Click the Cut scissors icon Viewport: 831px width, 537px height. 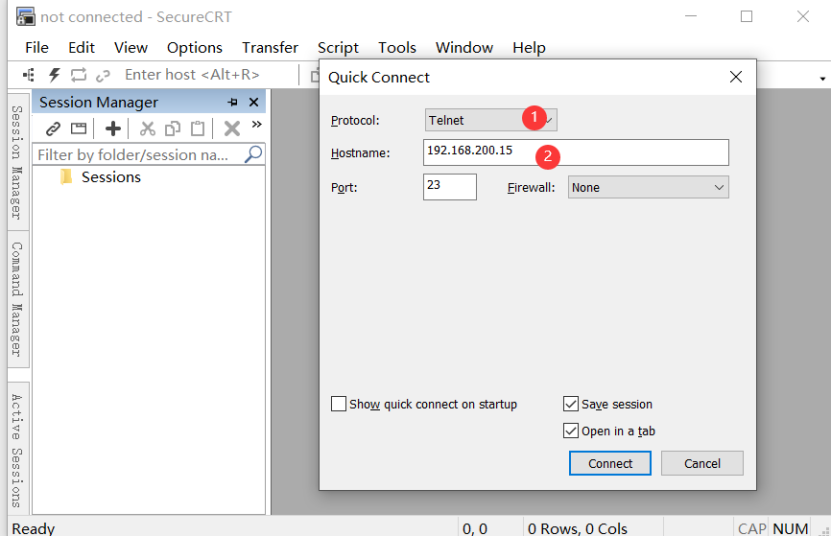[x=147, y=128]
